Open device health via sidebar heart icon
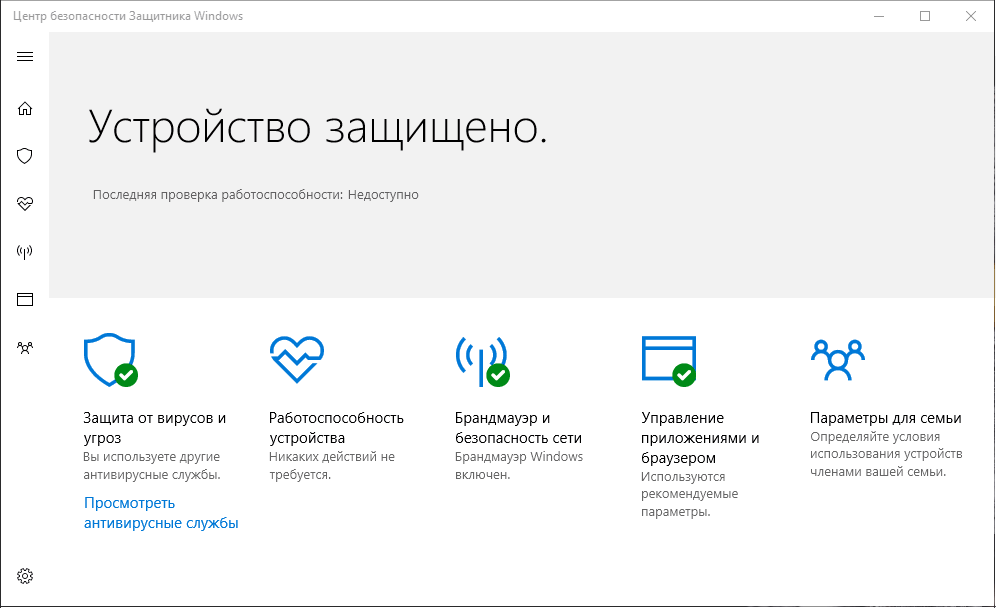 pyautogui.click(x=25, y=204)
